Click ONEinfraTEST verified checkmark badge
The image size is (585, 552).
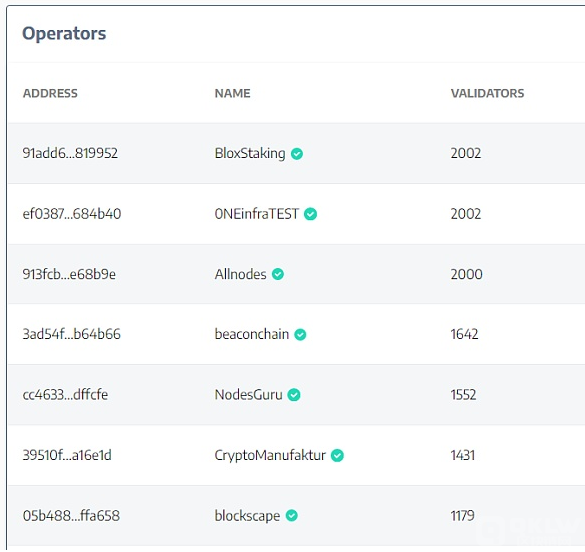310,214
